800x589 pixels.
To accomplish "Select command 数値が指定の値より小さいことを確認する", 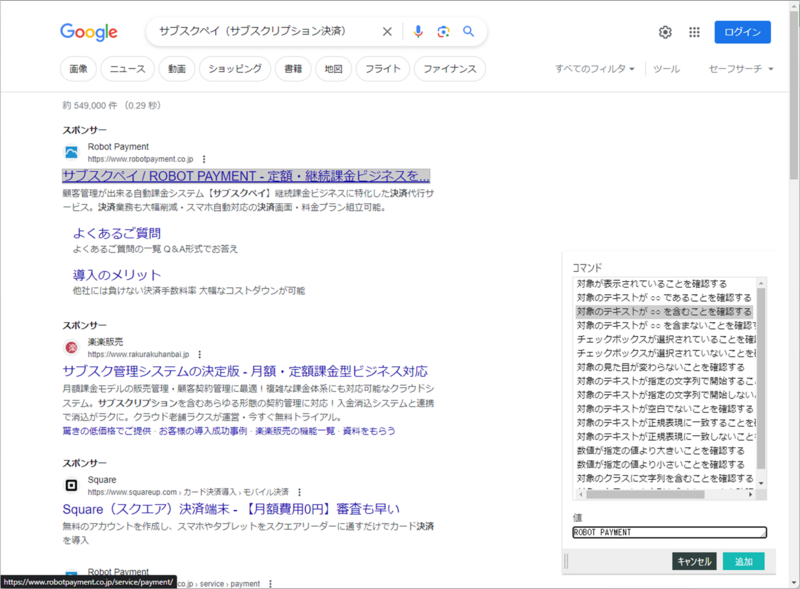I will [x=664, y=464].
